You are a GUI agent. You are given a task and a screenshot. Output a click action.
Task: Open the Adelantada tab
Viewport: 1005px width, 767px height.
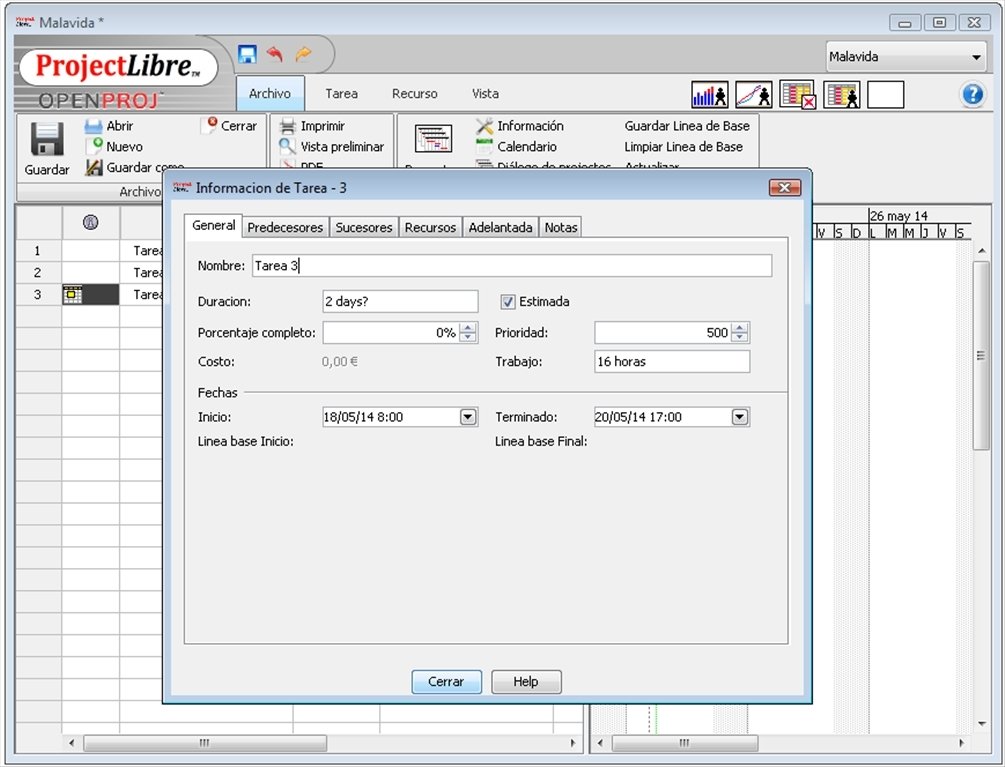click(501, 227)
